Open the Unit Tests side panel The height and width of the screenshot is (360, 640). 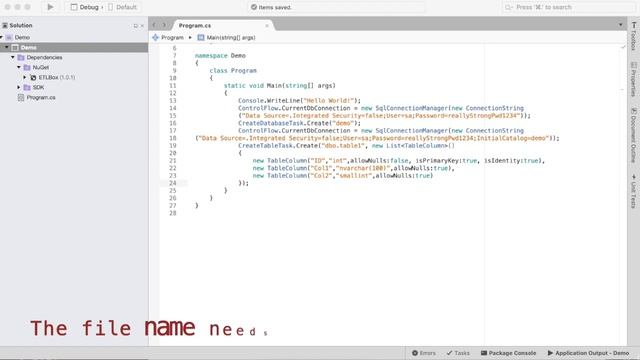633,191
